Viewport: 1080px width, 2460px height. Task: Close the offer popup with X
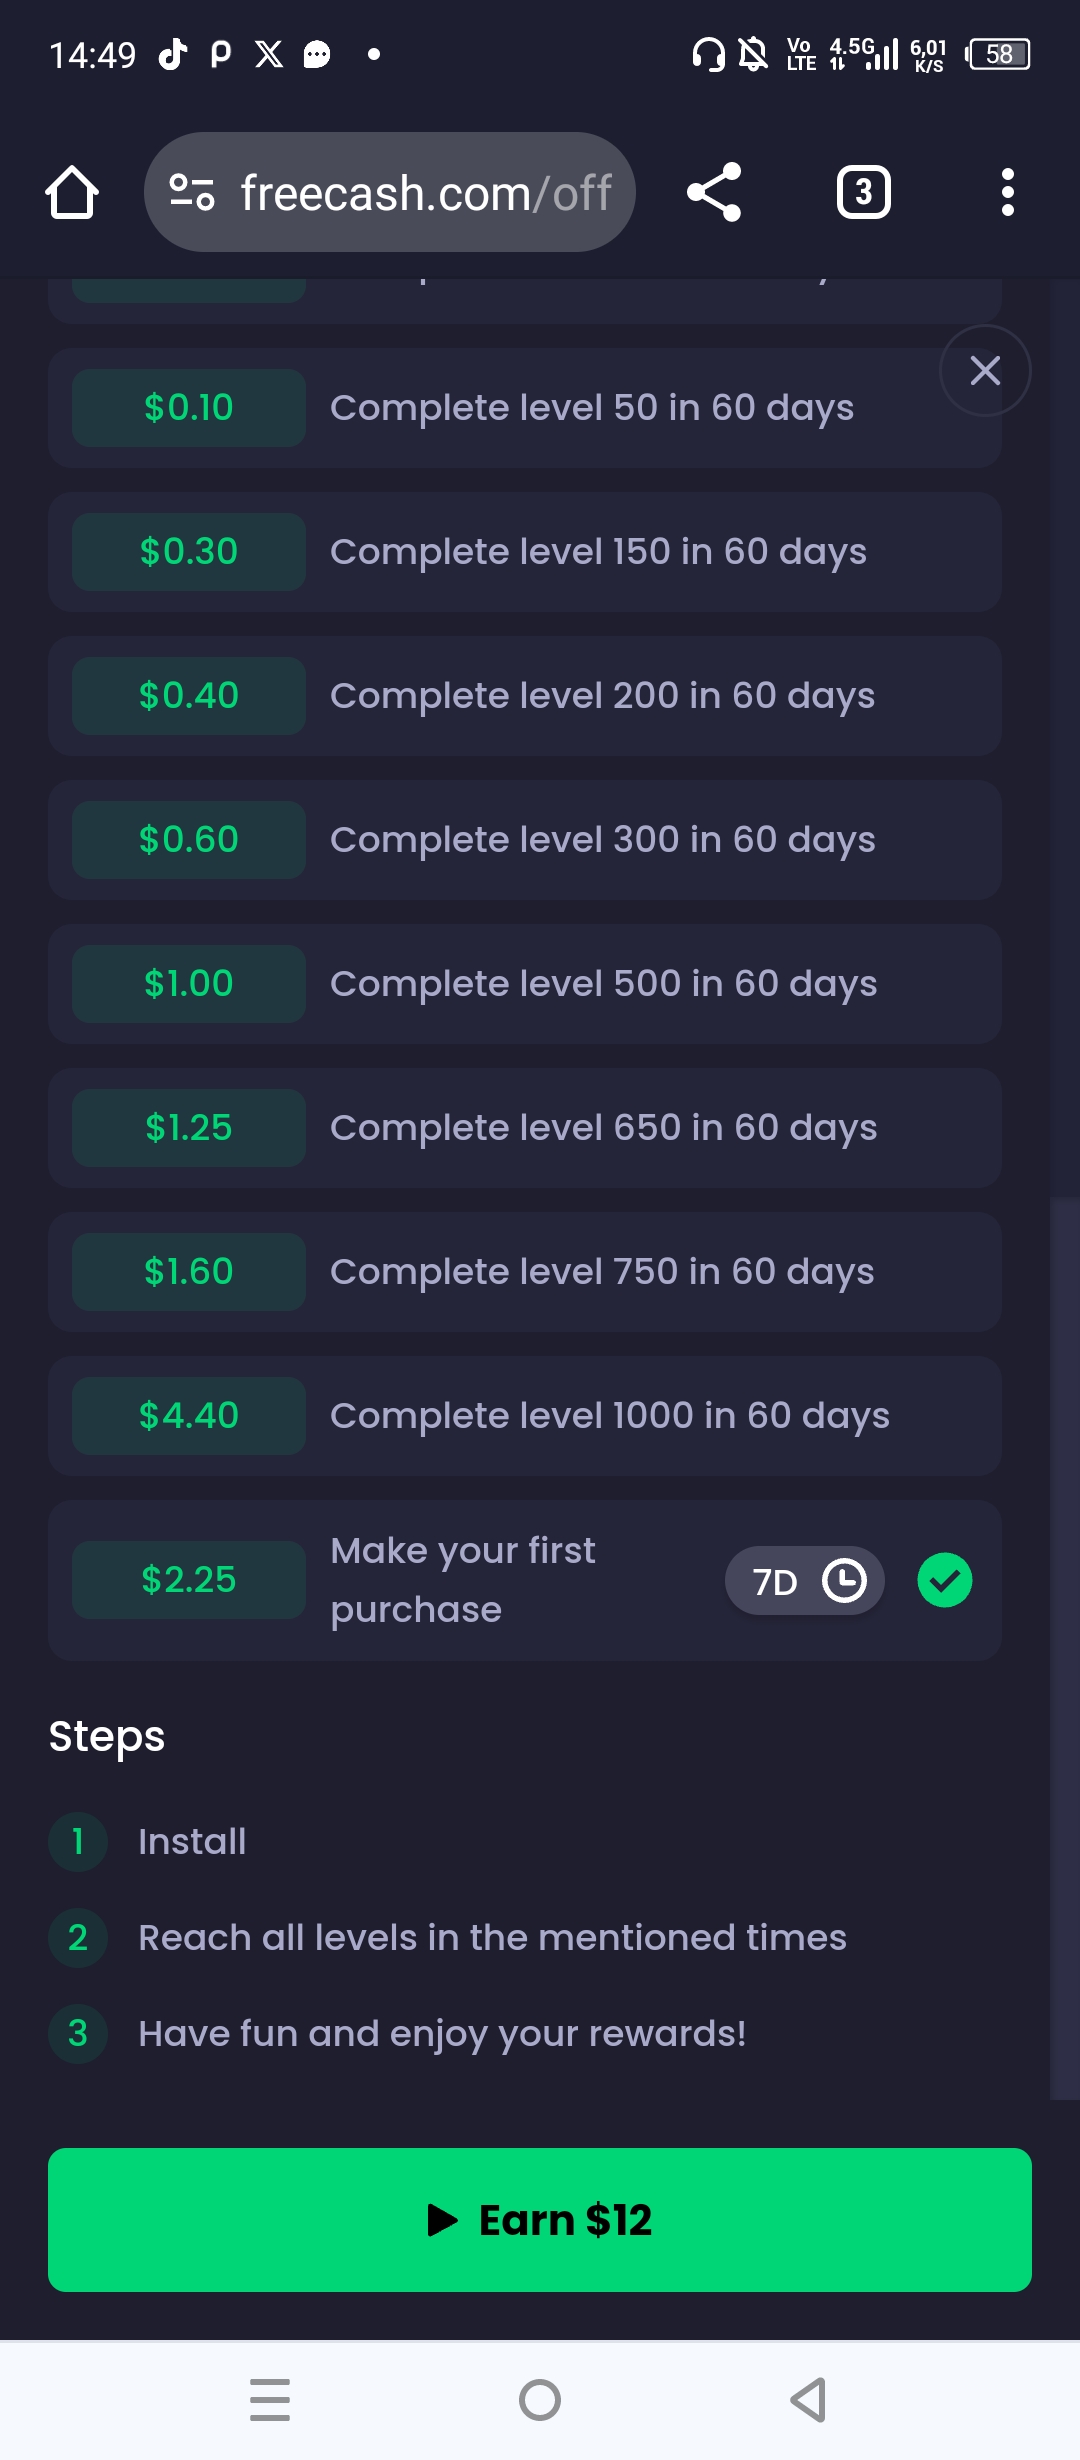[985, 371]
